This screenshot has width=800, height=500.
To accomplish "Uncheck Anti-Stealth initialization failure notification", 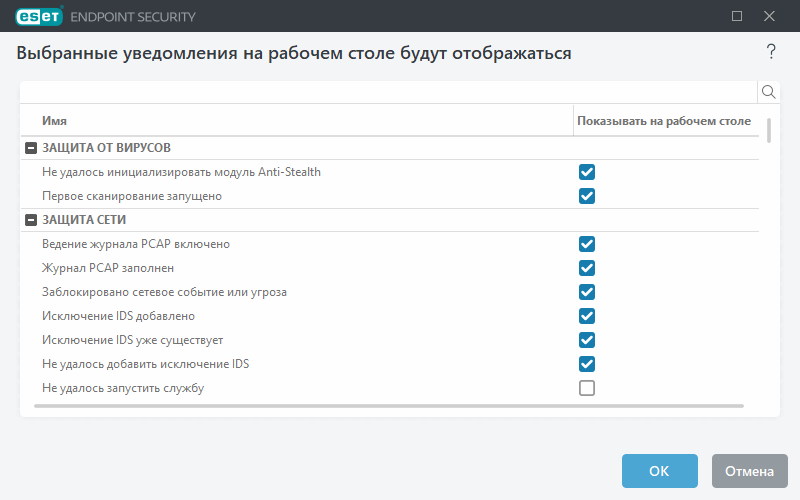I will click(587, 172).
